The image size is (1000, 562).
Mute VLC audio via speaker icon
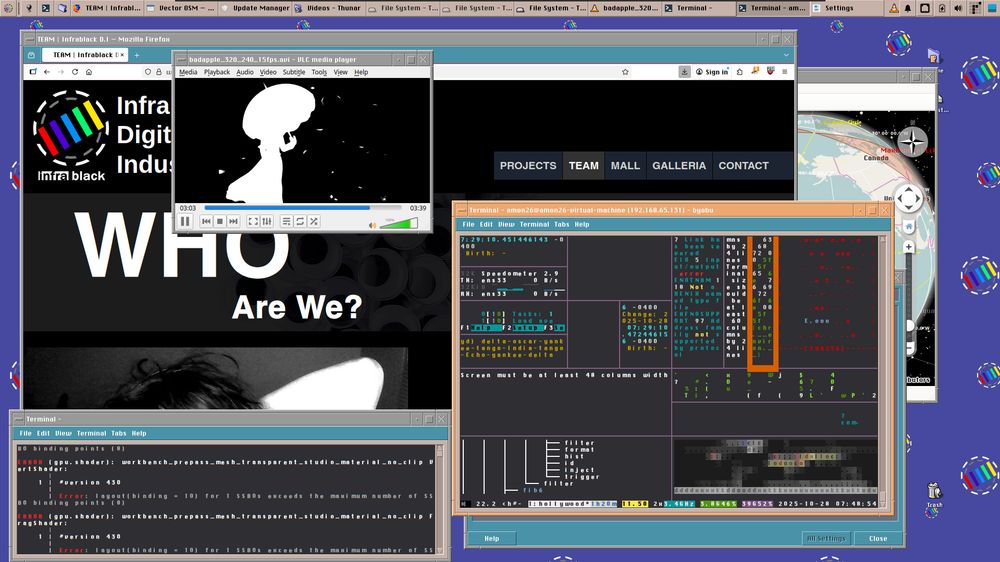click(372, 225)
